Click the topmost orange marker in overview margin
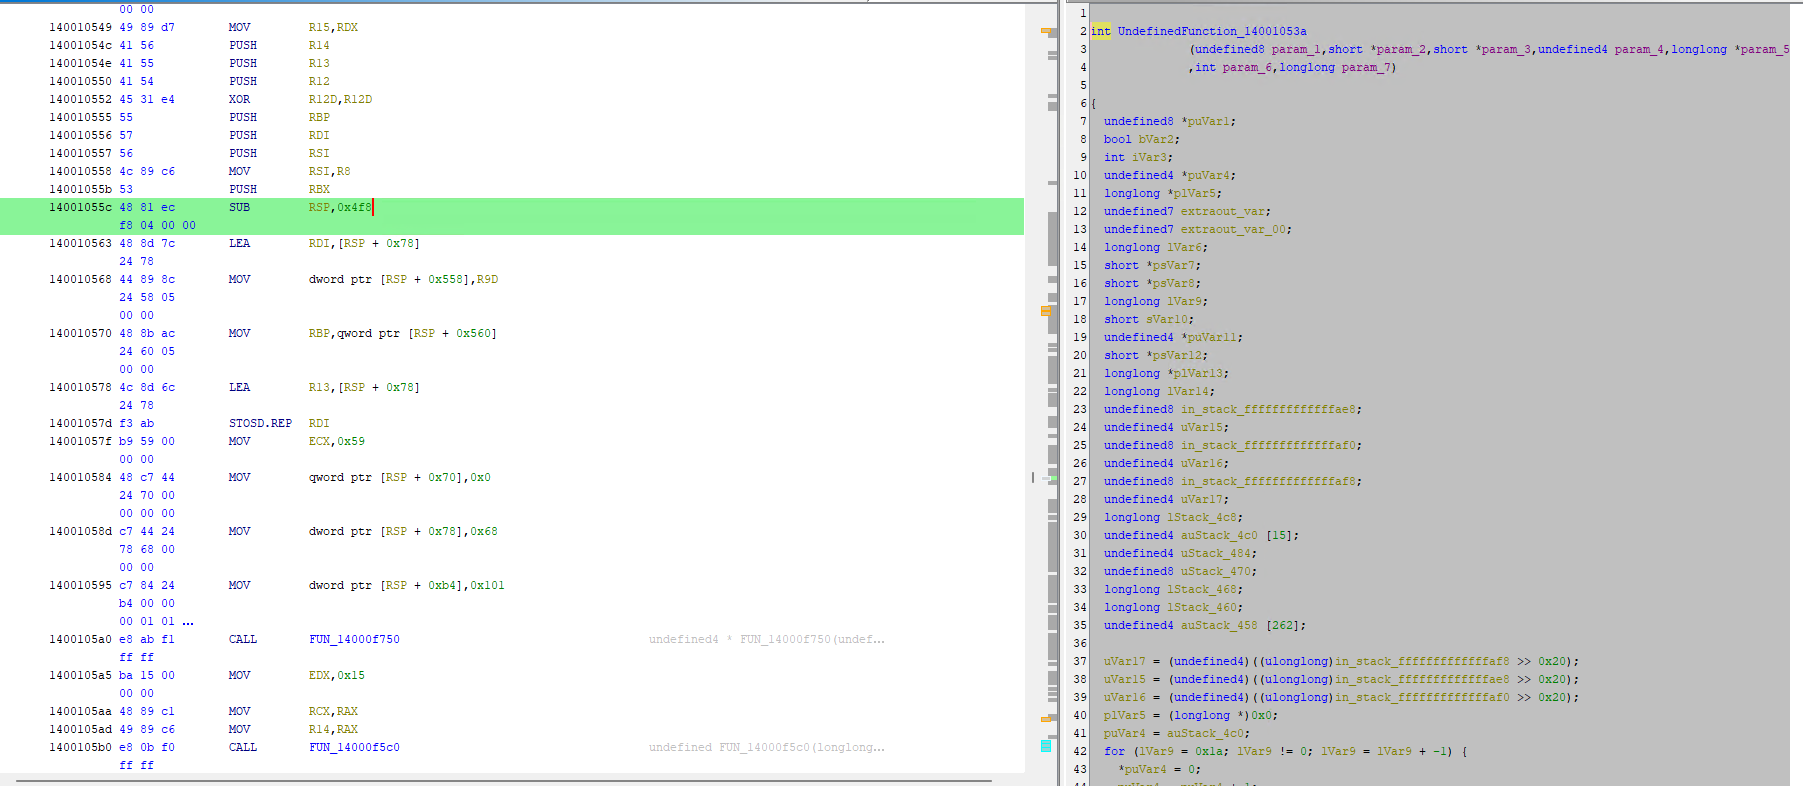Viewport: 1803px width, 786px height. point(1047,32)
